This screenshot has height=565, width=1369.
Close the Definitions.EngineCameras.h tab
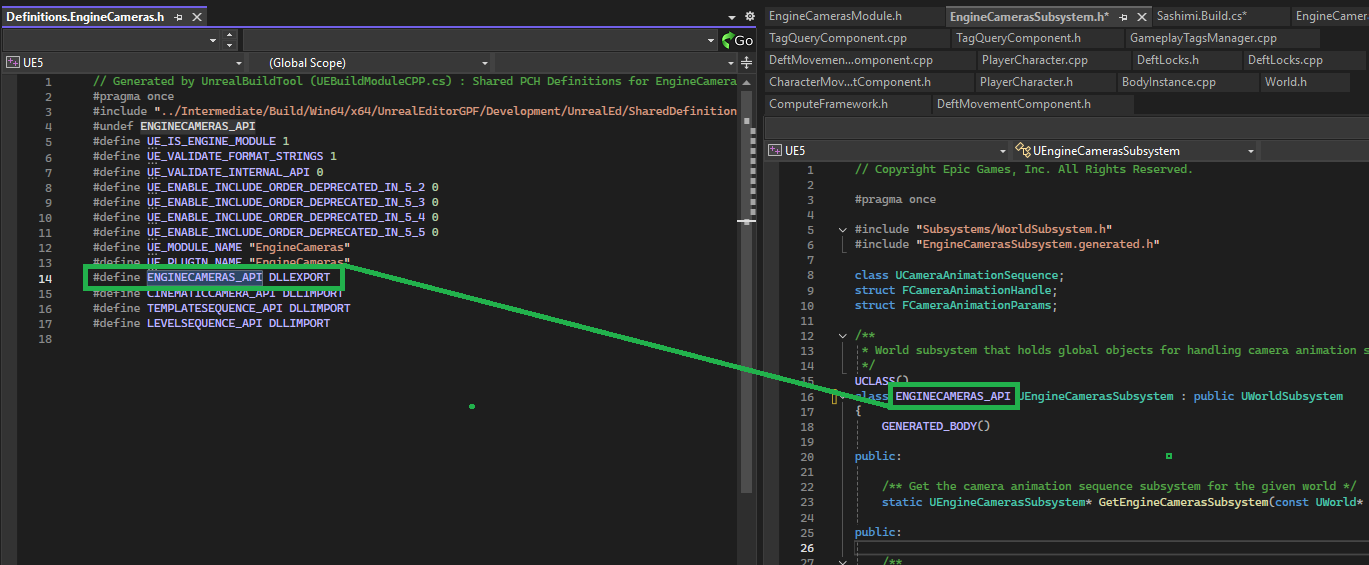[194, 17]
